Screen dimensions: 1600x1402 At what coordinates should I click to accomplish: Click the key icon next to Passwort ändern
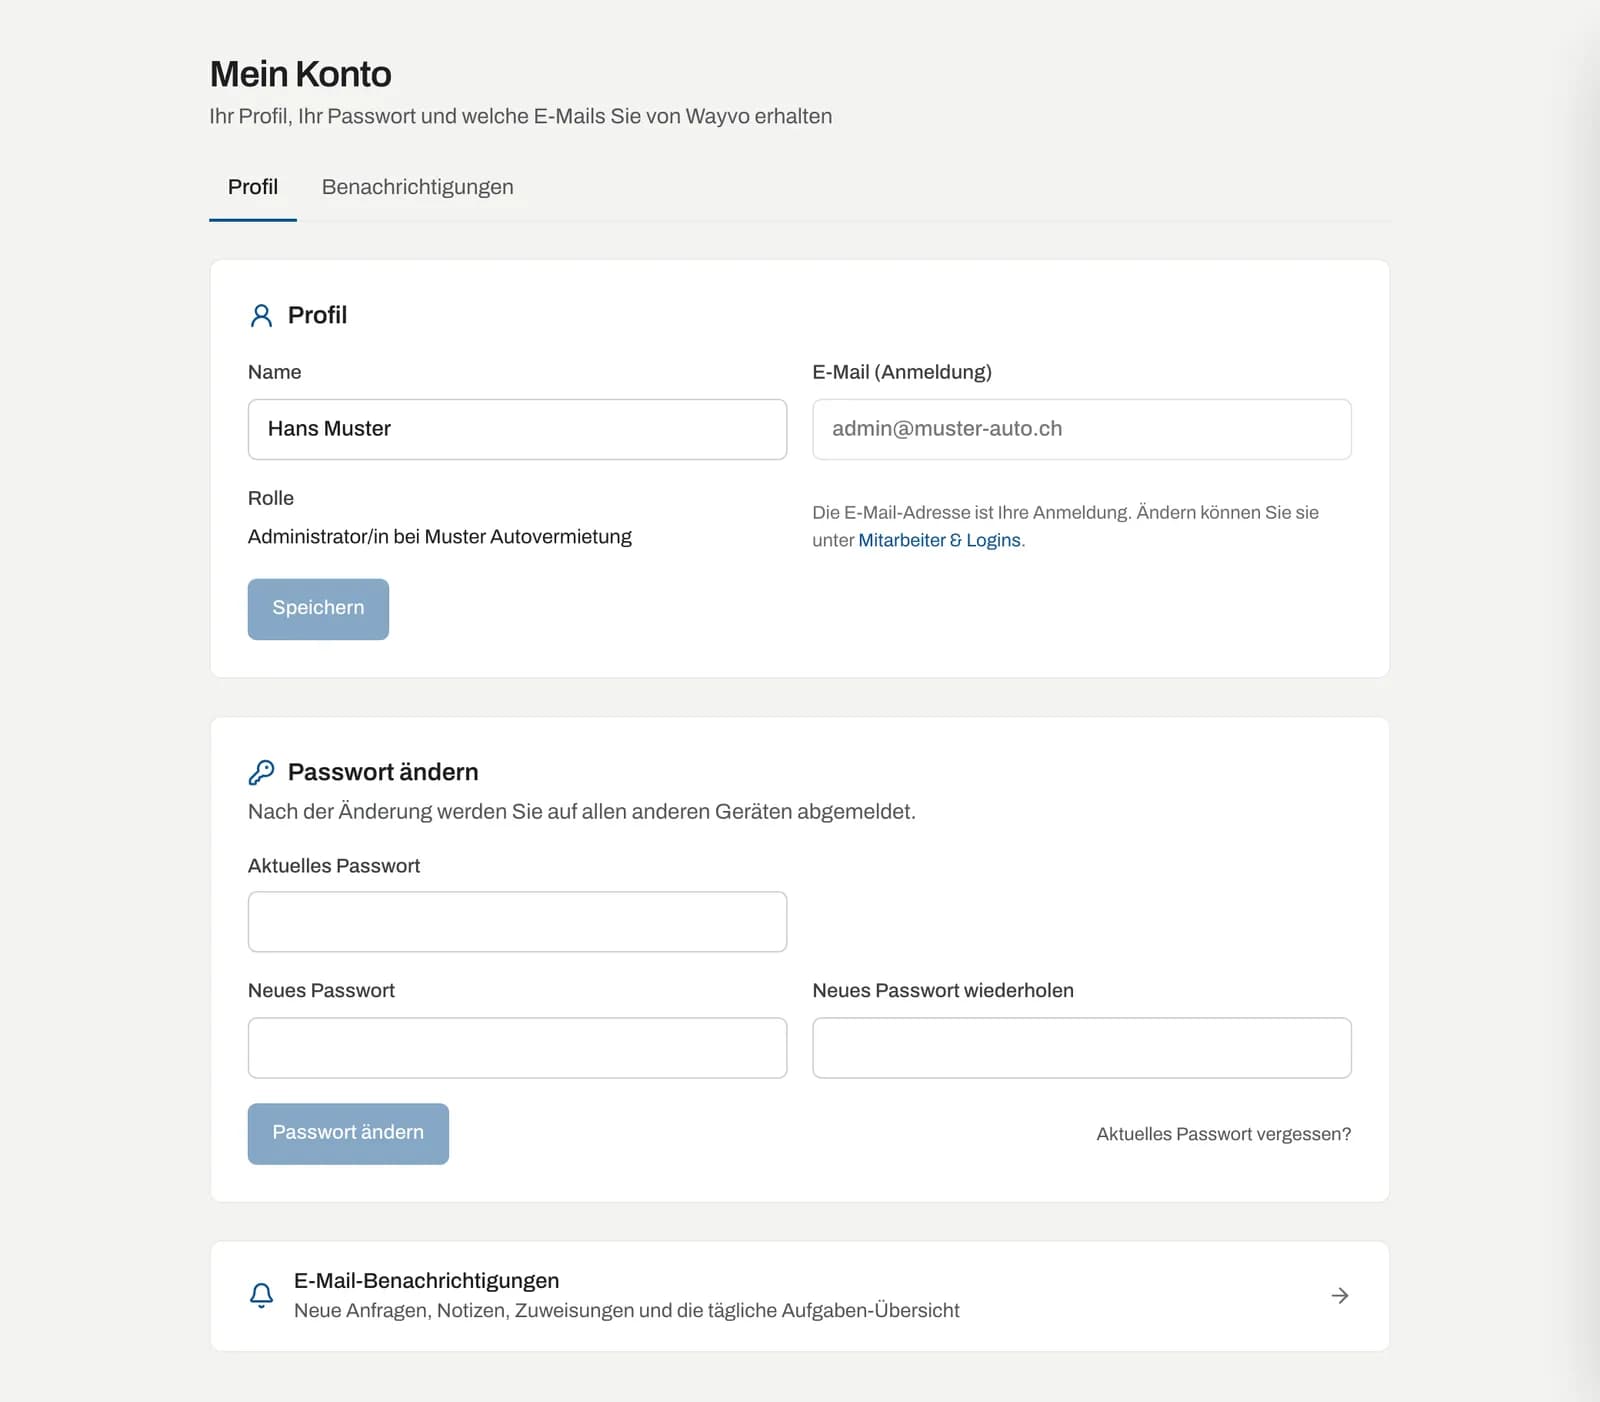tap(261, 772)
